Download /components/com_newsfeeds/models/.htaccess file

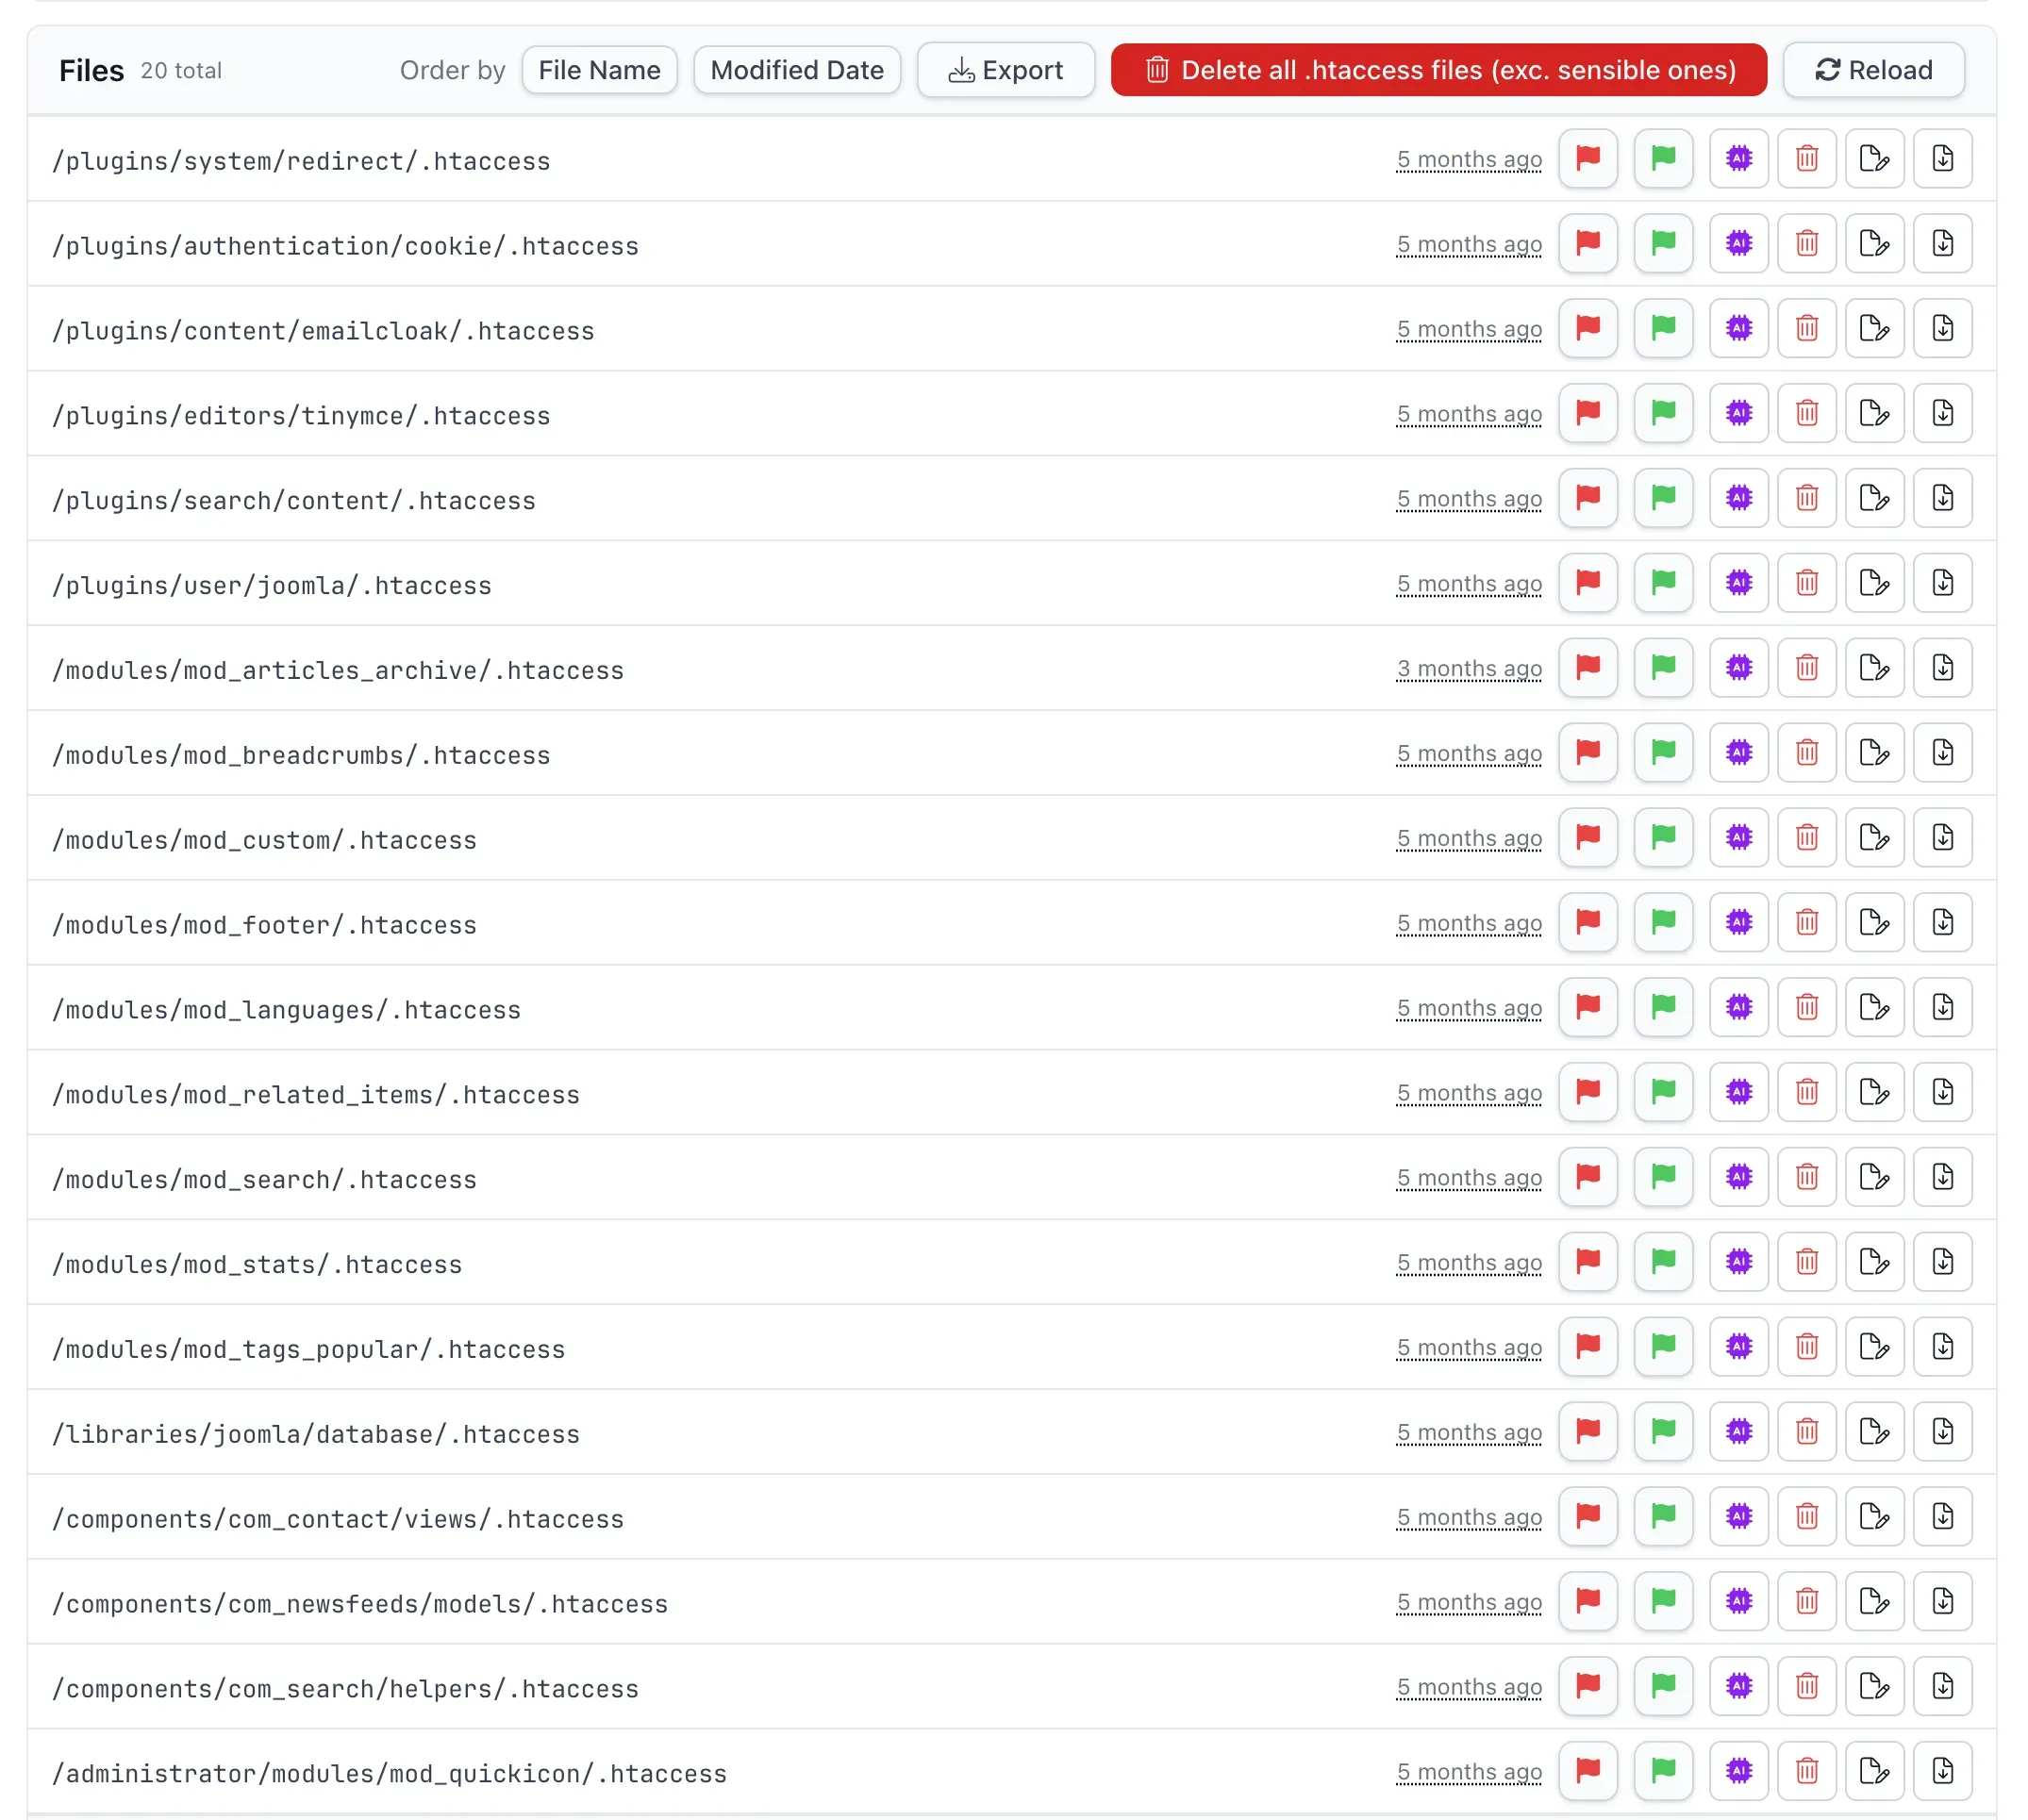tap(1943, 1603)
